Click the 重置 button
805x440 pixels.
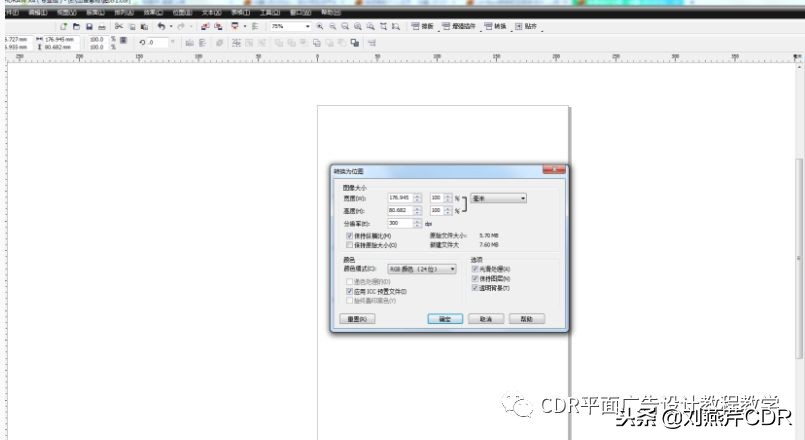(357, 319)
